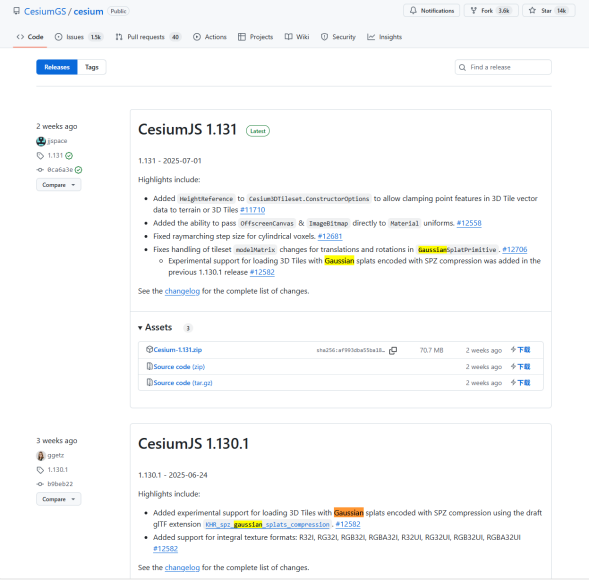
Task: Open #12582 link after the glTF extension
Action: 348,524
